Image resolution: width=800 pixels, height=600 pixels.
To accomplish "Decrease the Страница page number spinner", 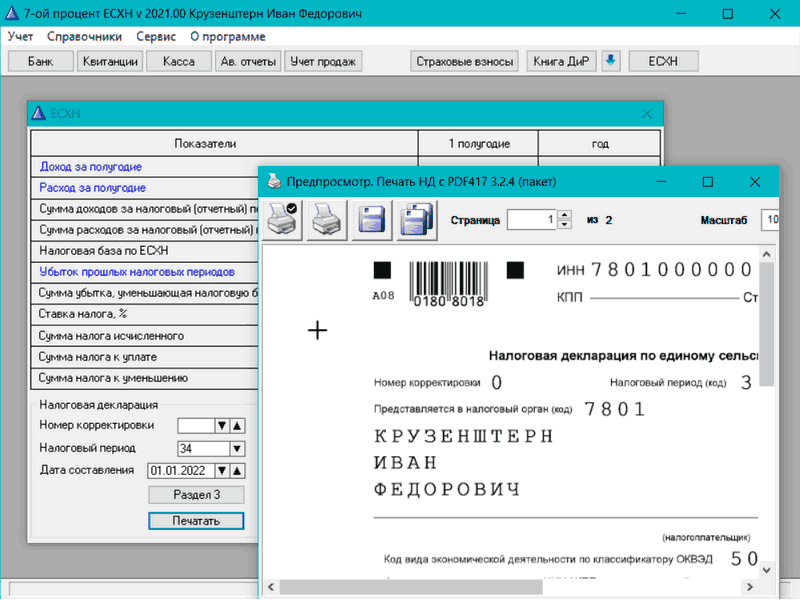I will pyautogui.click(x=565, y=225).
